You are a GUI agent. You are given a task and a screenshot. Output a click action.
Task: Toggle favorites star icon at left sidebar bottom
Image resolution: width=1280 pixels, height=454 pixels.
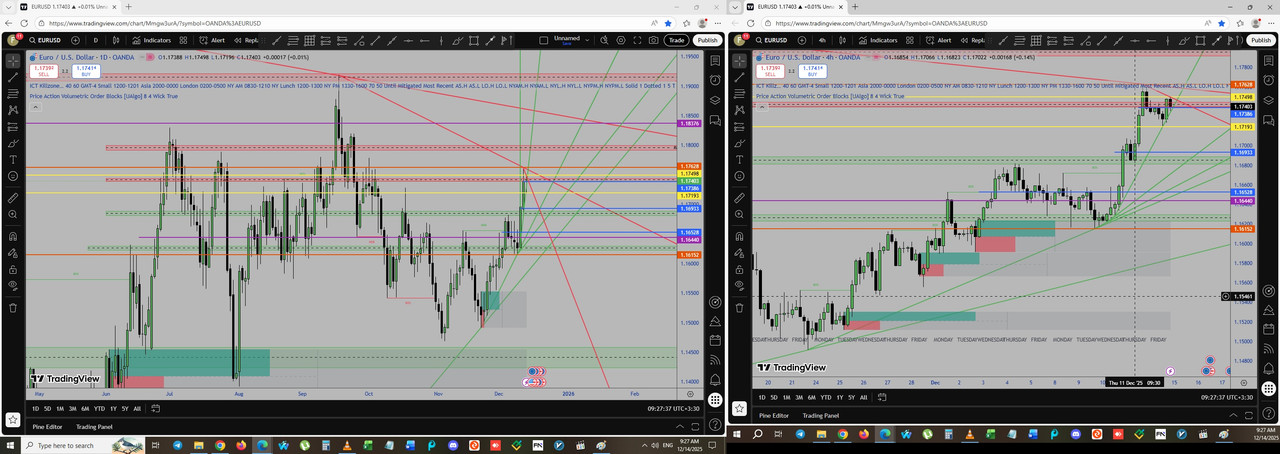click(12, 420)
